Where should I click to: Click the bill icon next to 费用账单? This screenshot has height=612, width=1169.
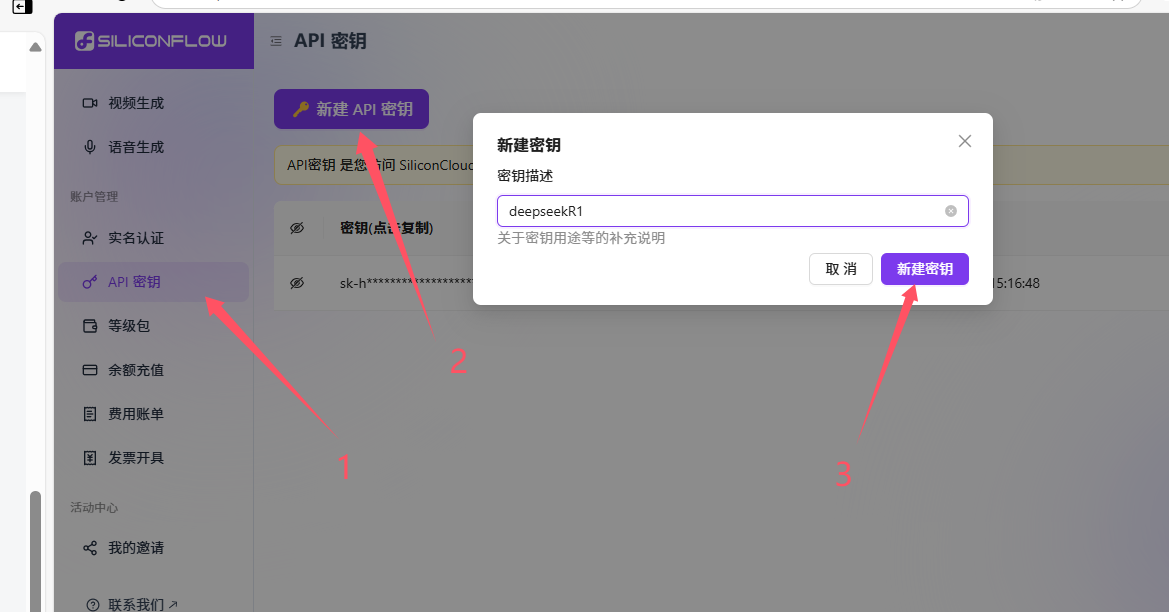click(89, 414)
